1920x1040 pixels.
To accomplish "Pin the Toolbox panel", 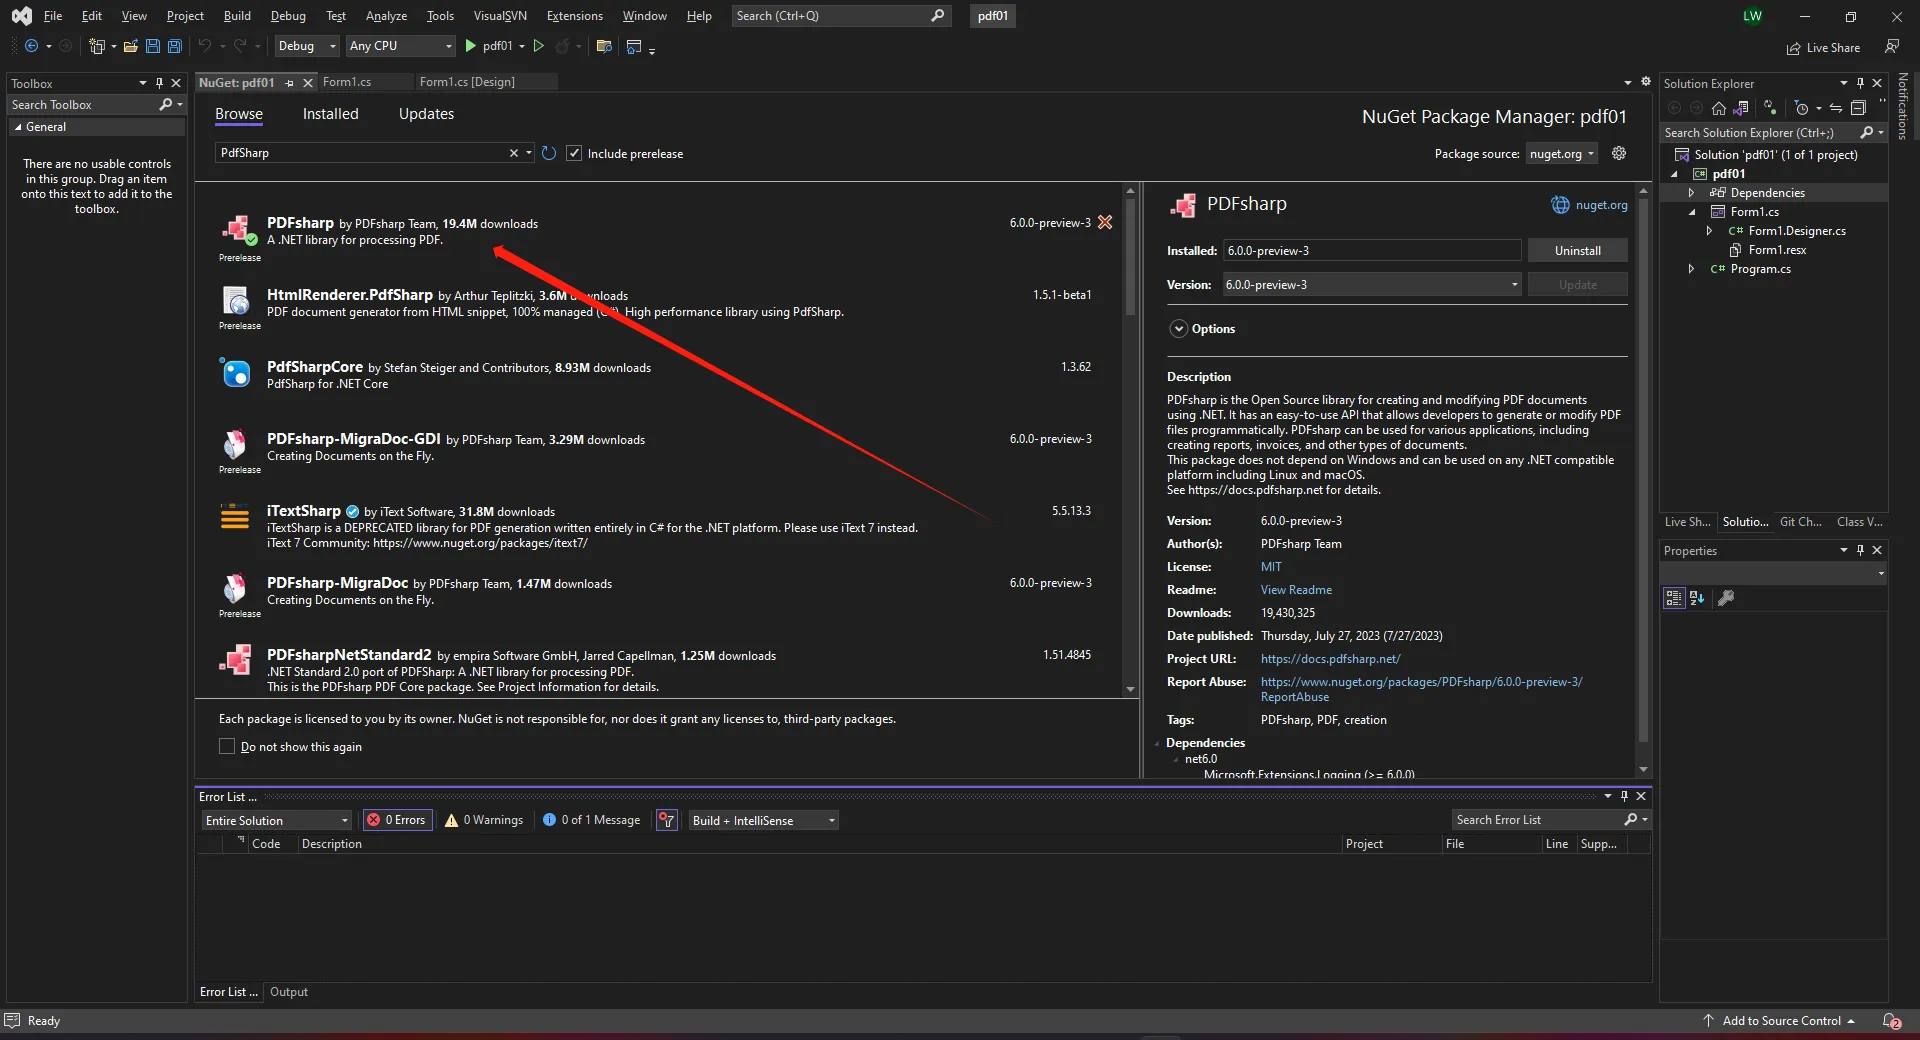I will pos(159,83).
